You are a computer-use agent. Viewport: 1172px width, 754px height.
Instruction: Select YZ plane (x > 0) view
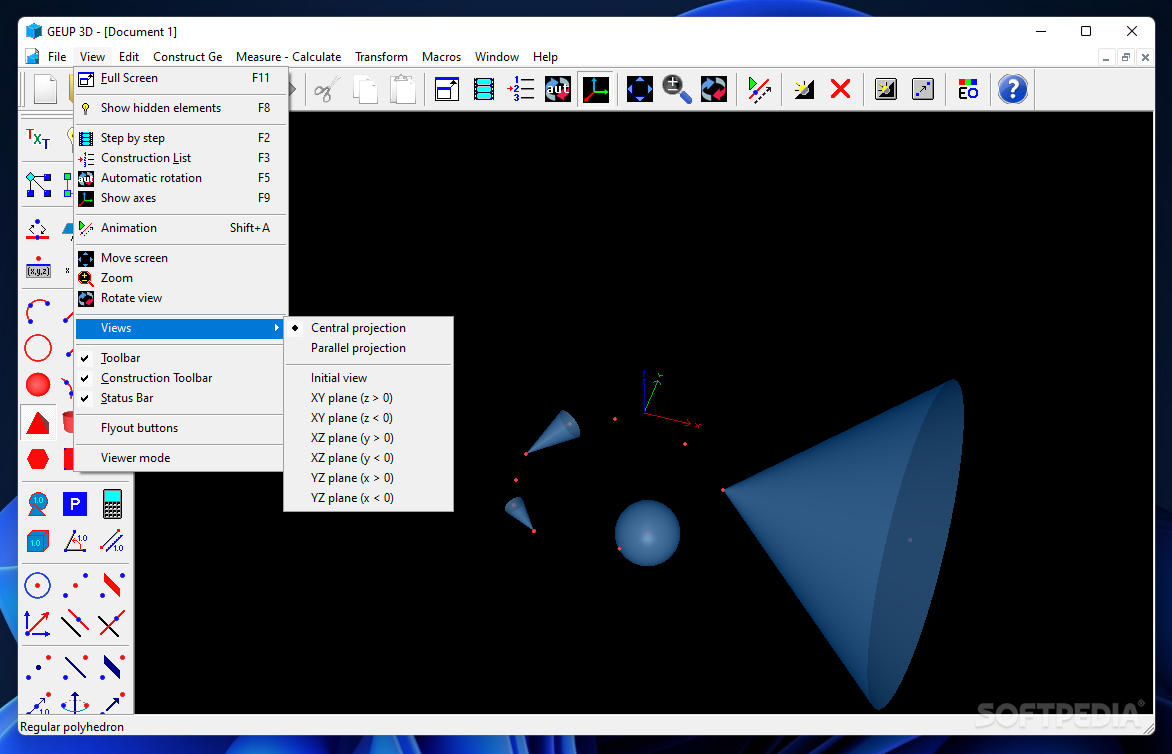(368, 478)
